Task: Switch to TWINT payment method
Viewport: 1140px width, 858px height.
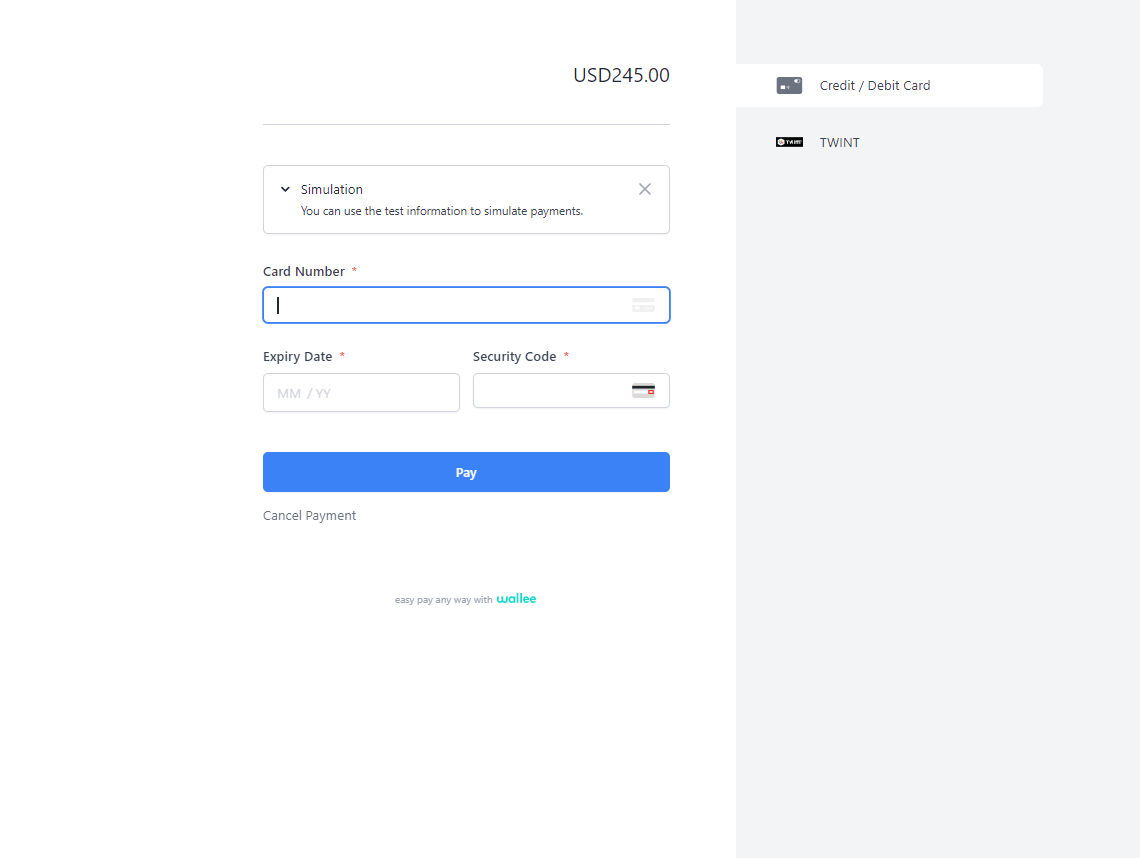Action: click(839, 142)
